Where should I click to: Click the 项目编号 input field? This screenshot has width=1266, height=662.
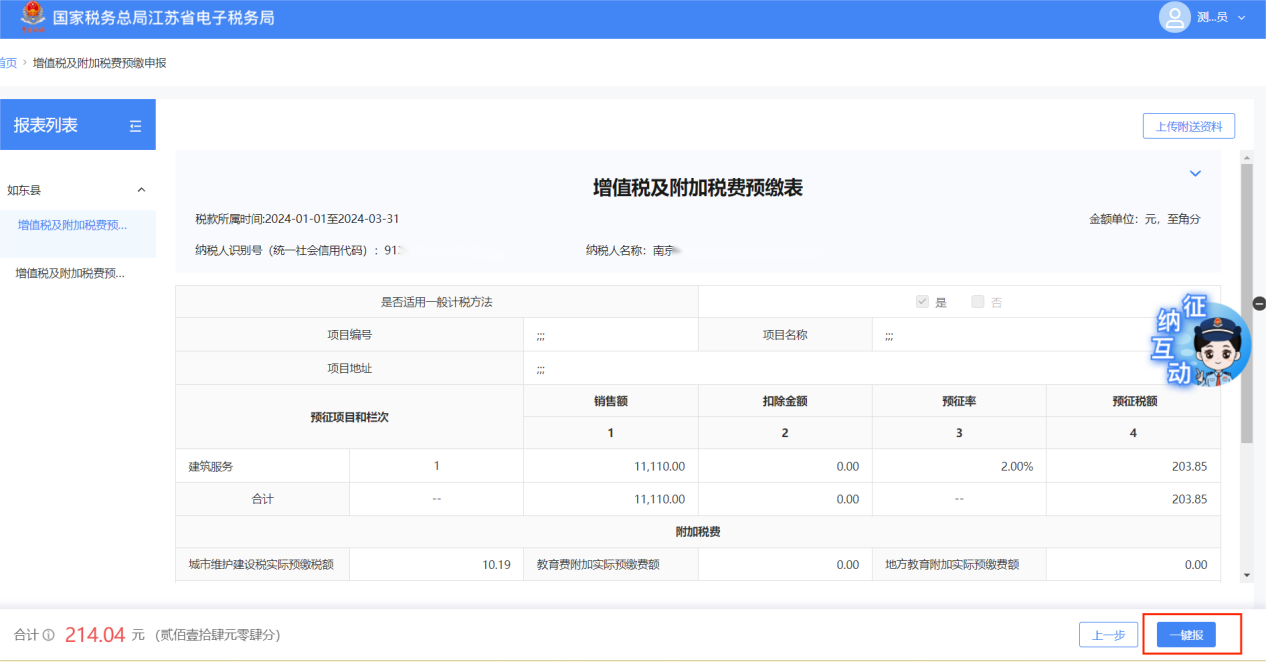coord(610,336)
